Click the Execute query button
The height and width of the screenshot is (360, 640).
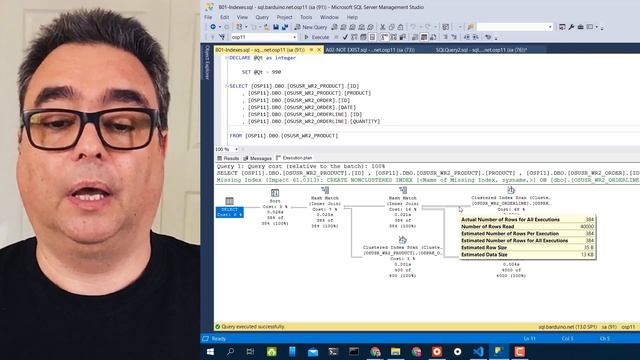click(x=317, y=37)
